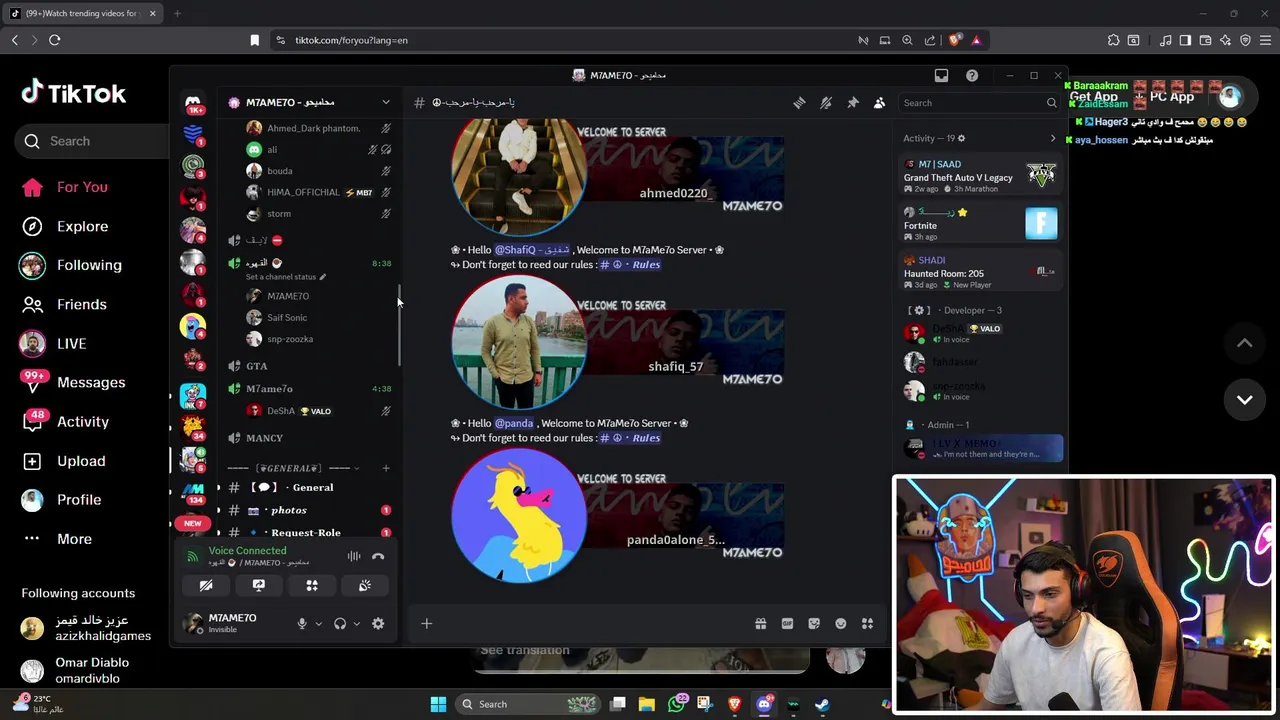This screenshot has width=1280, height=720.
Task: Open Discord user settings gear
Action: pos(378,624)
